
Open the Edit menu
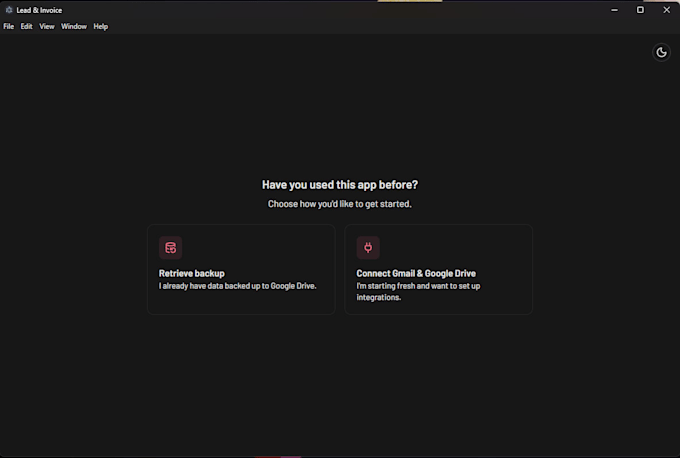(x=26, y=26)
